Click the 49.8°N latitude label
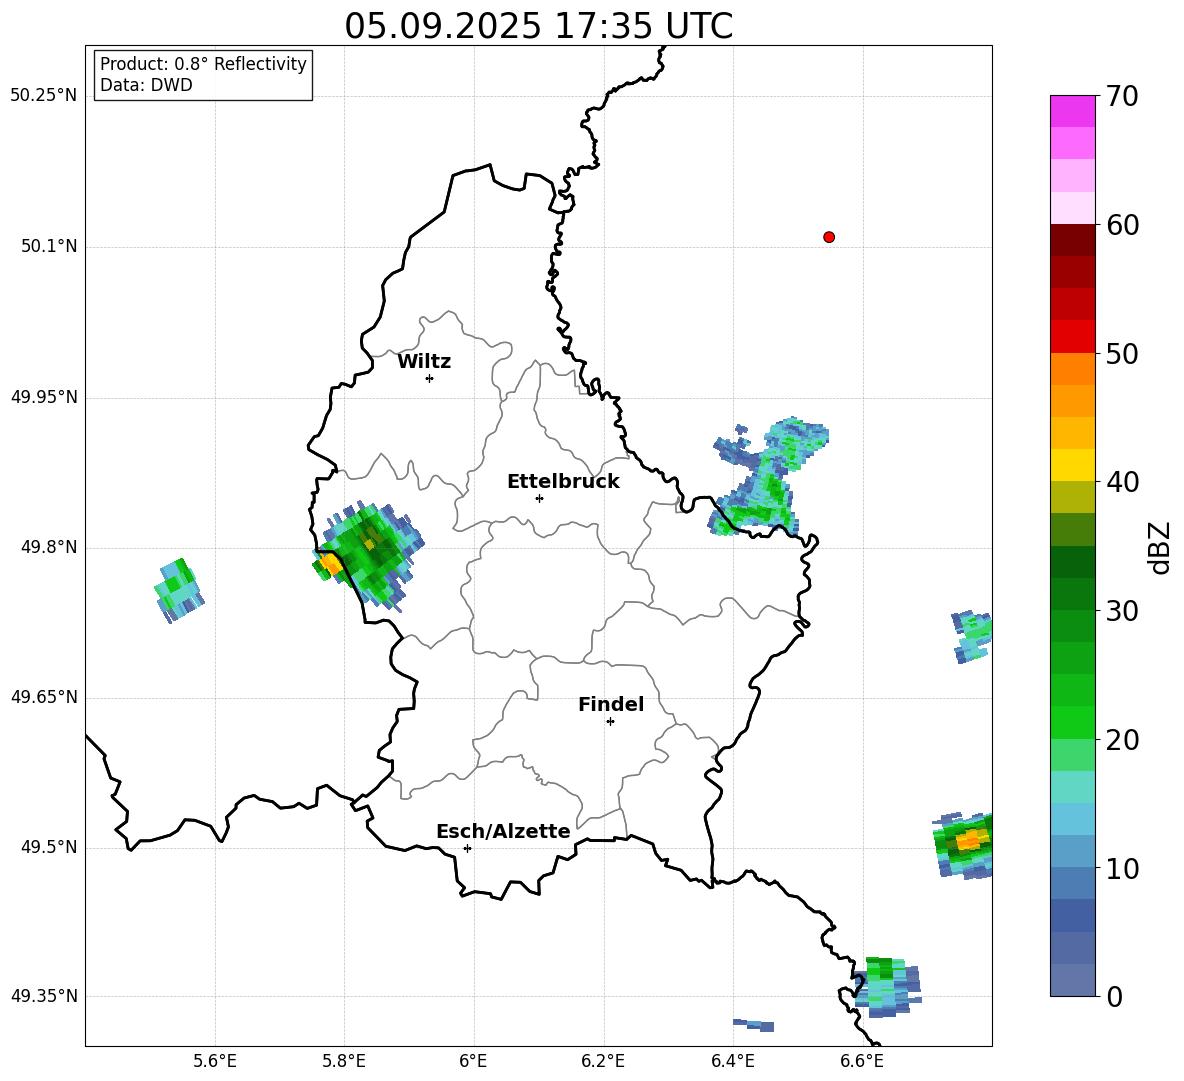1184x1081 pixels. pos(49,547)
